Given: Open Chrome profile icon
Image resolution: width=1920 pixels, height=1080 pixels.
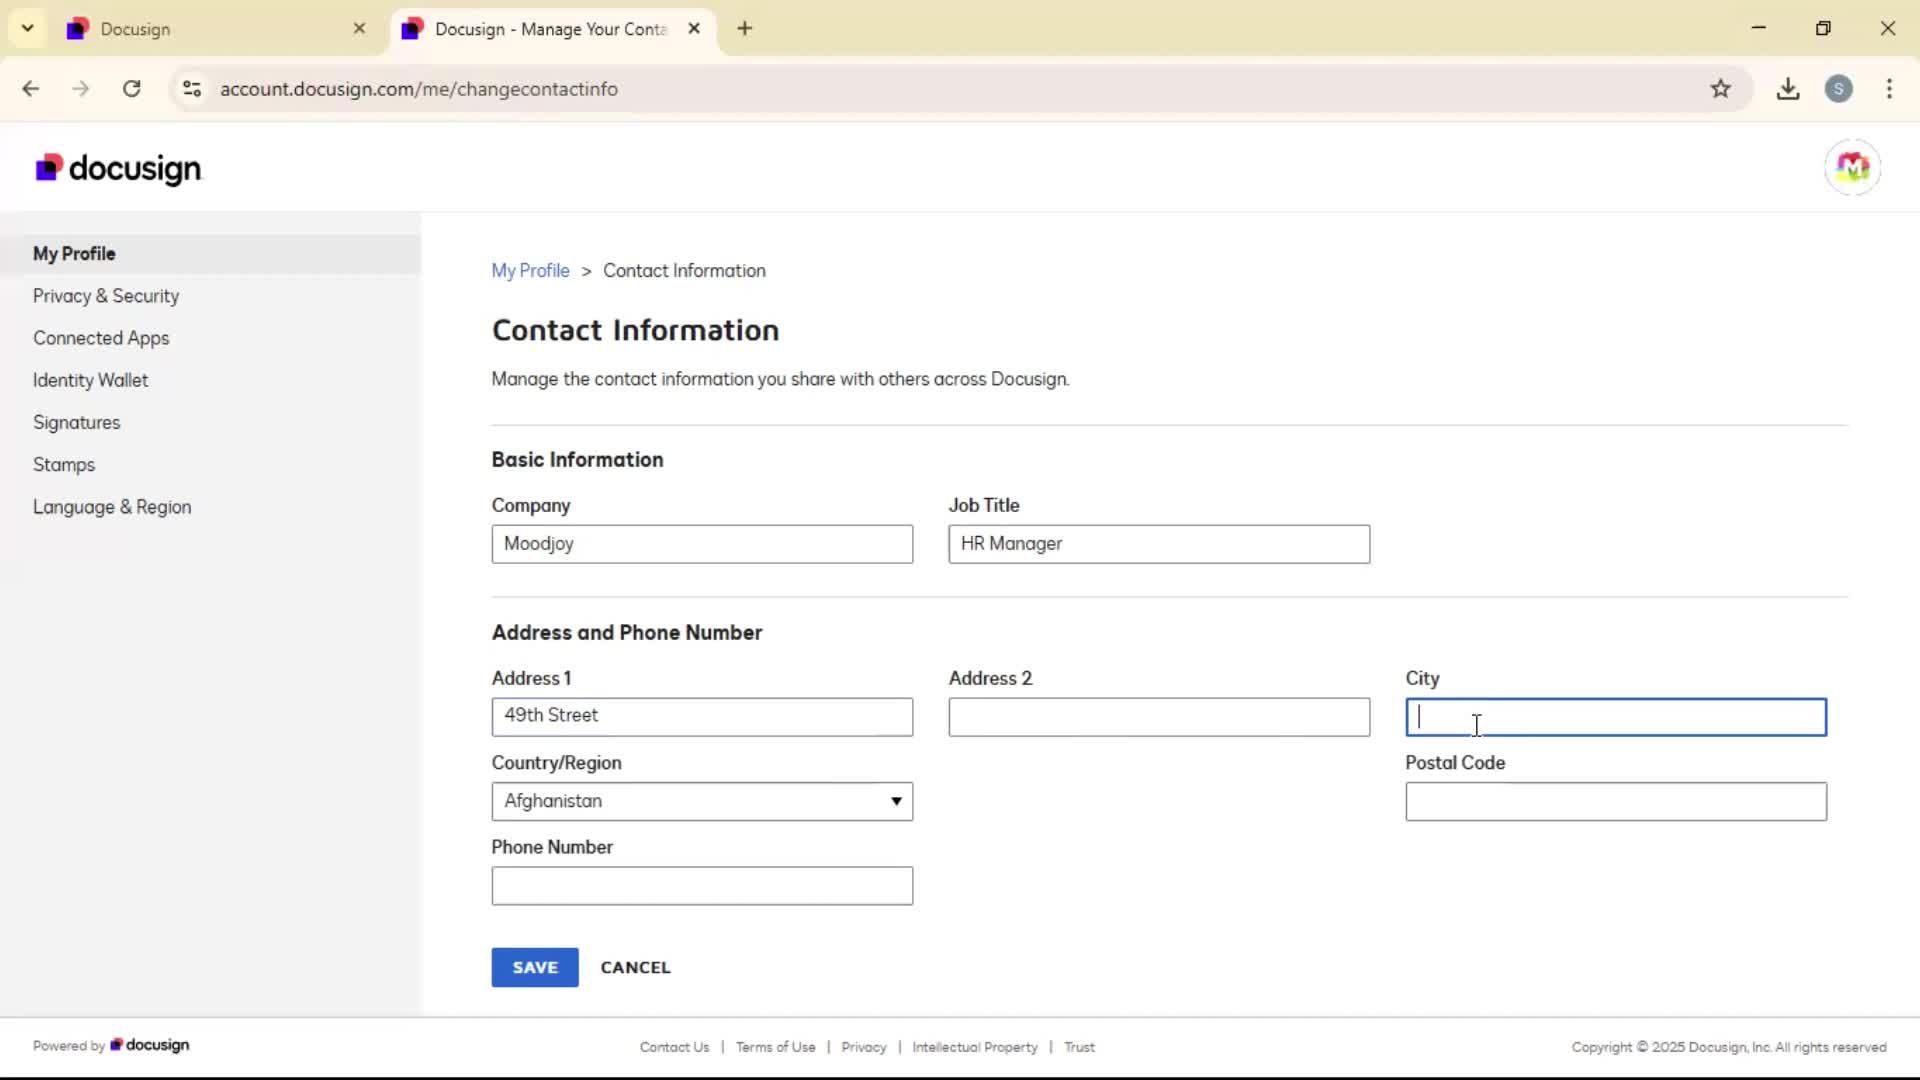Looking at the screenshot, I should point(1838,89).
